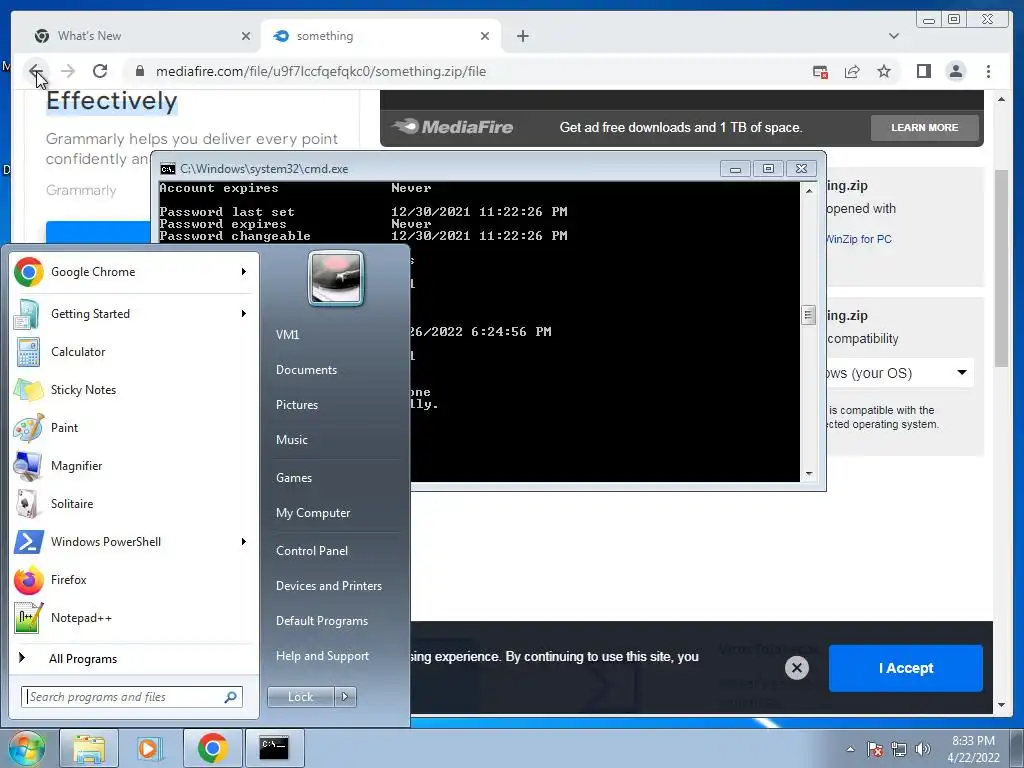Click the share page icon in Chrome
The image size is (1024, 768).
(852, 71)
